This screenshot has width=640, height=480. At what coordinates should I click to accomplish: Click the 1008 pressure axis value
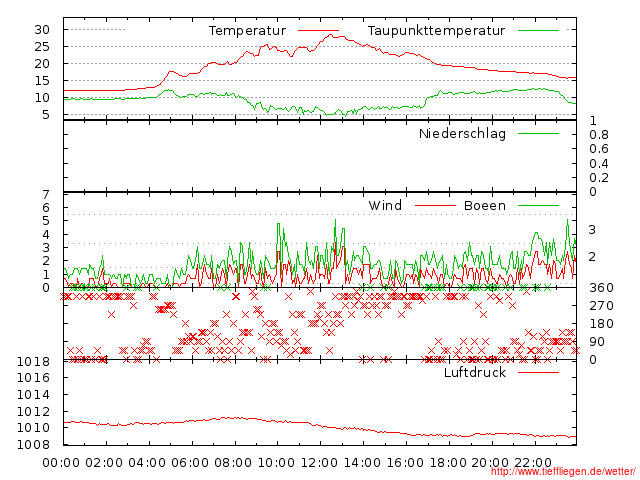(x=33, y=444)
